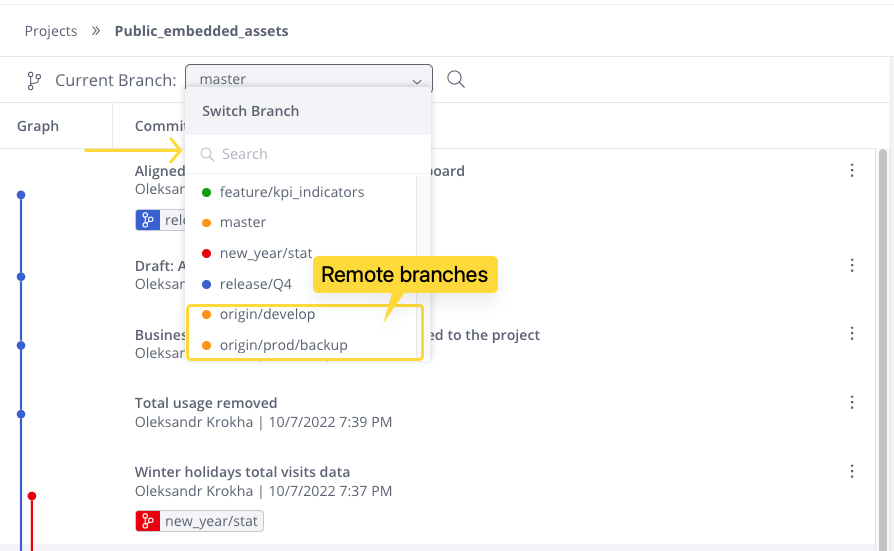Open kebab menu for Total usage removed commit
The height and width of the screenshot is (551, 894).
point(852,403)
